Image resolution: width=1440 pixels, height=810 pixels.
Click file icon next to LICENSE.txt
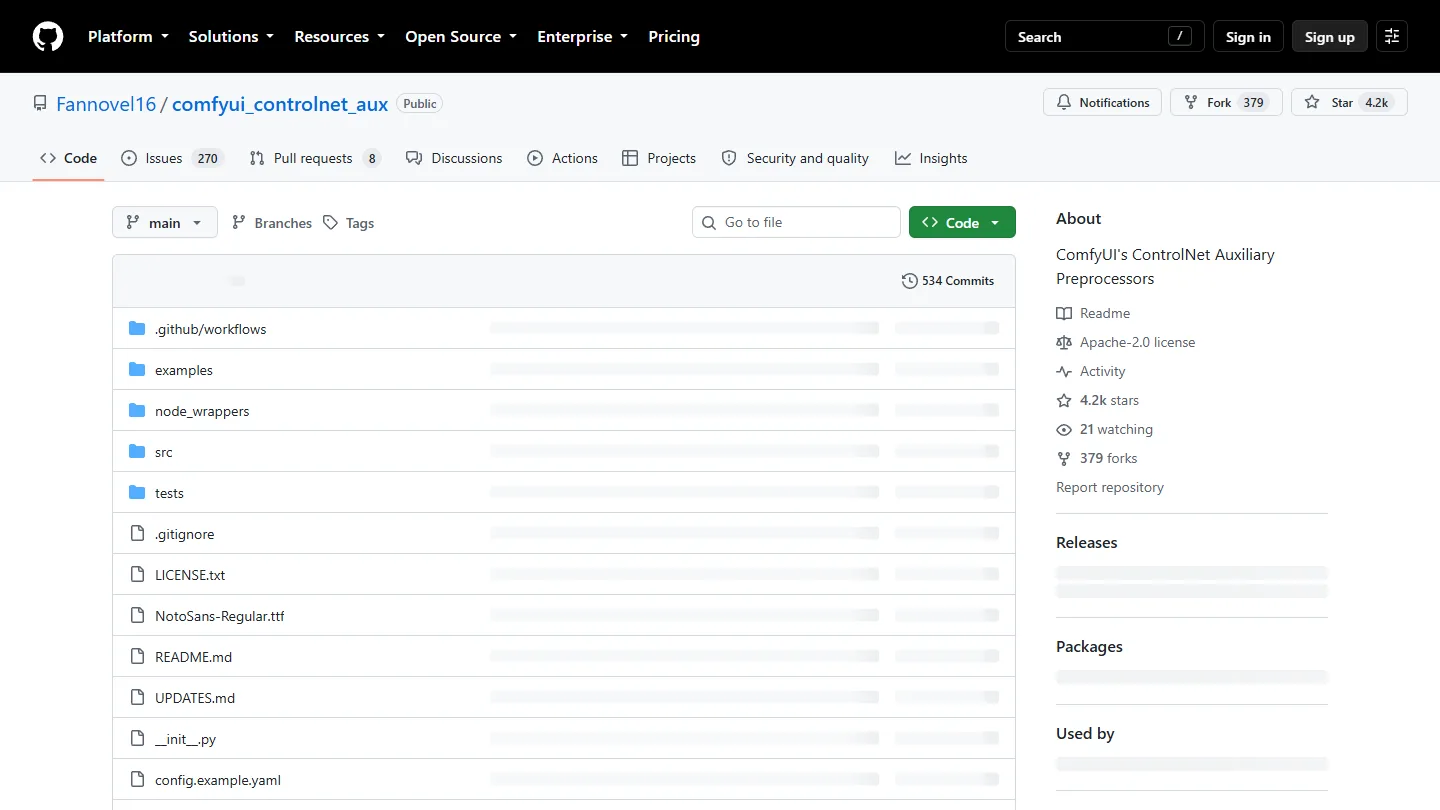tap(137, 575)
